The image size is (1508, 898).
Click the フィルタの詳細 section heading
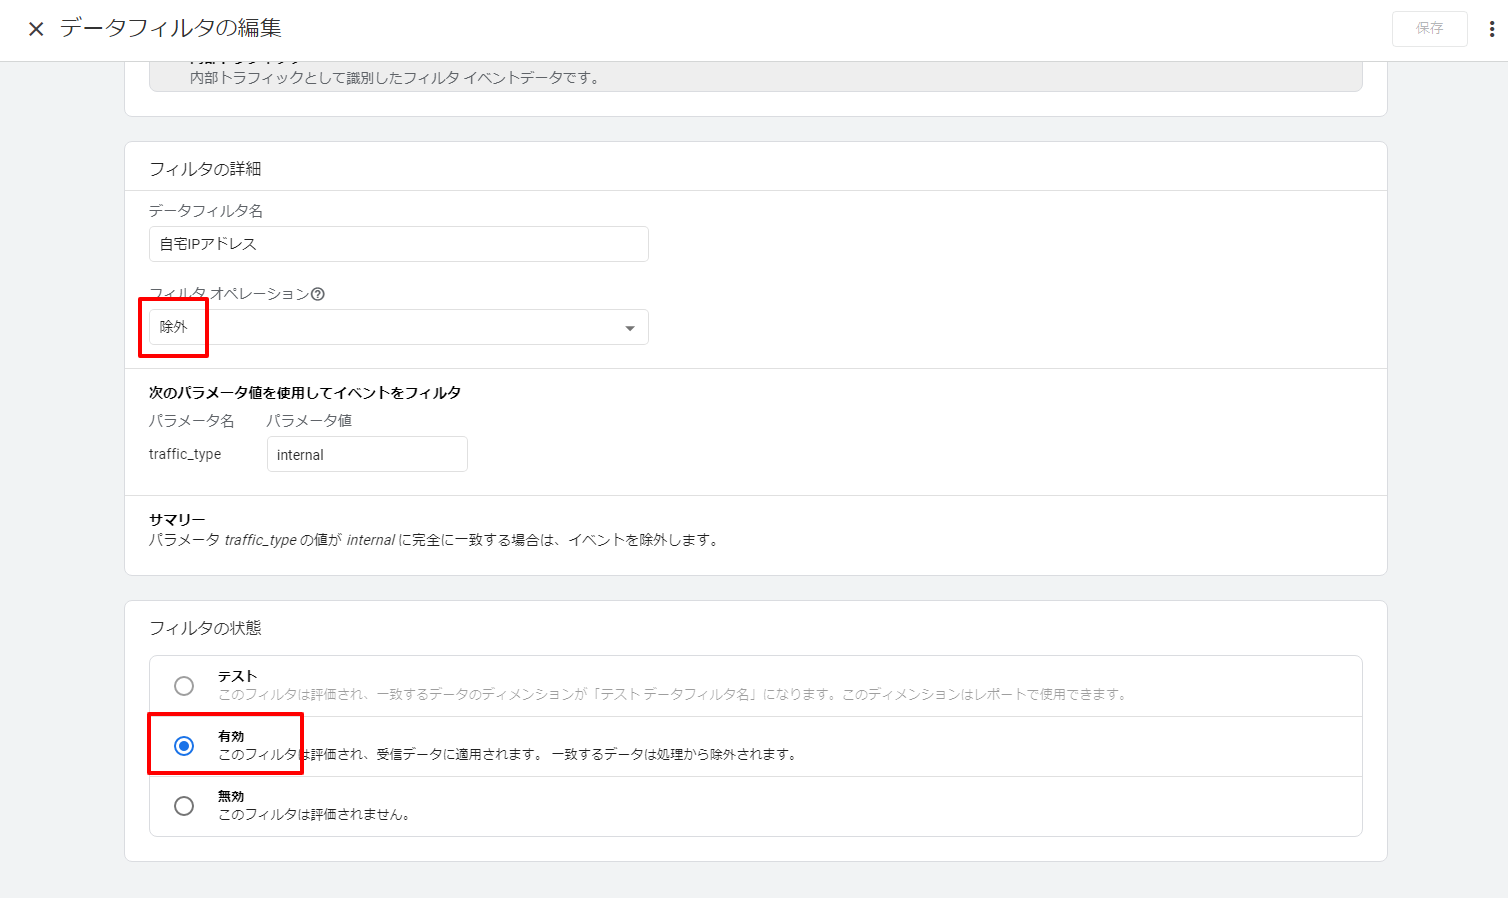click(205, 169)
